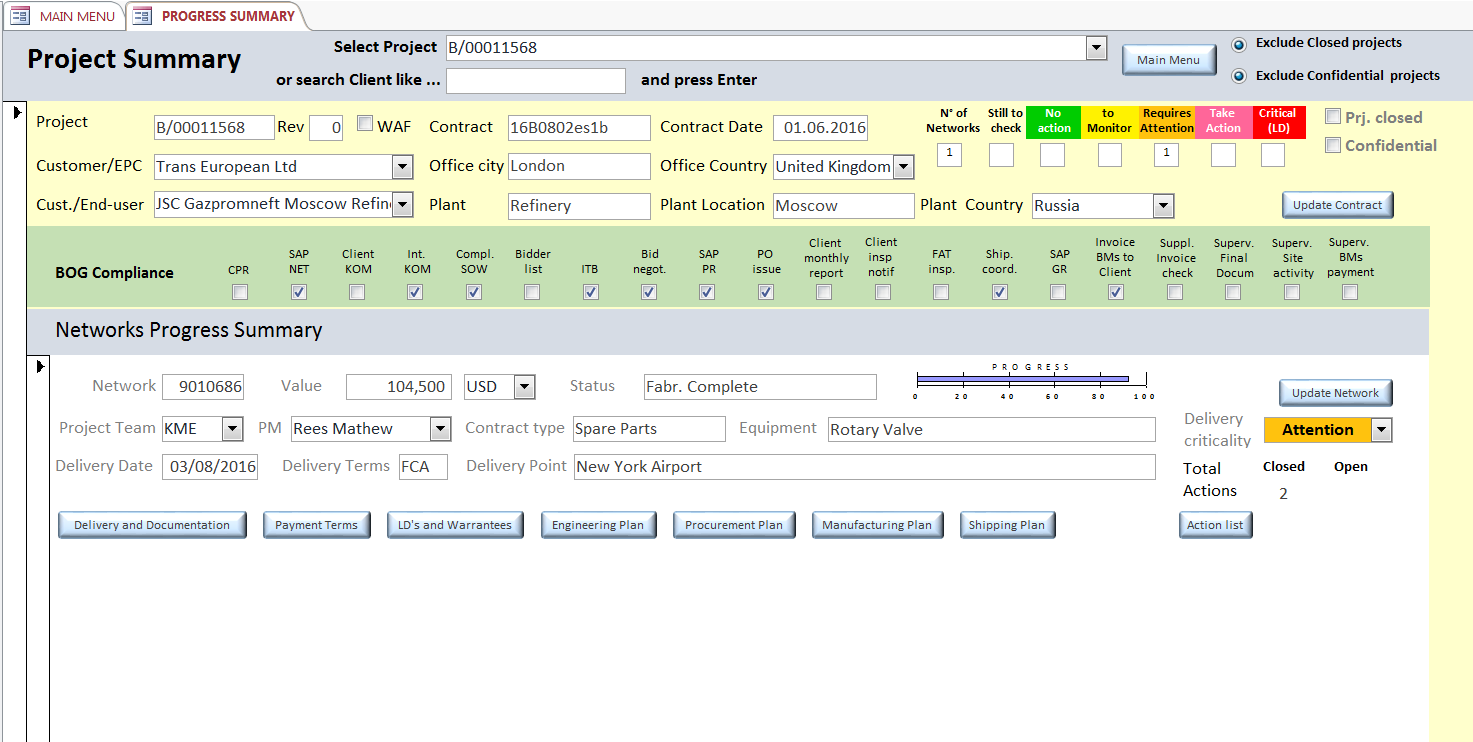
Task: Open the PM Rees Mathew dropdown
Action: pyautogui.click(x=440, y=429)
